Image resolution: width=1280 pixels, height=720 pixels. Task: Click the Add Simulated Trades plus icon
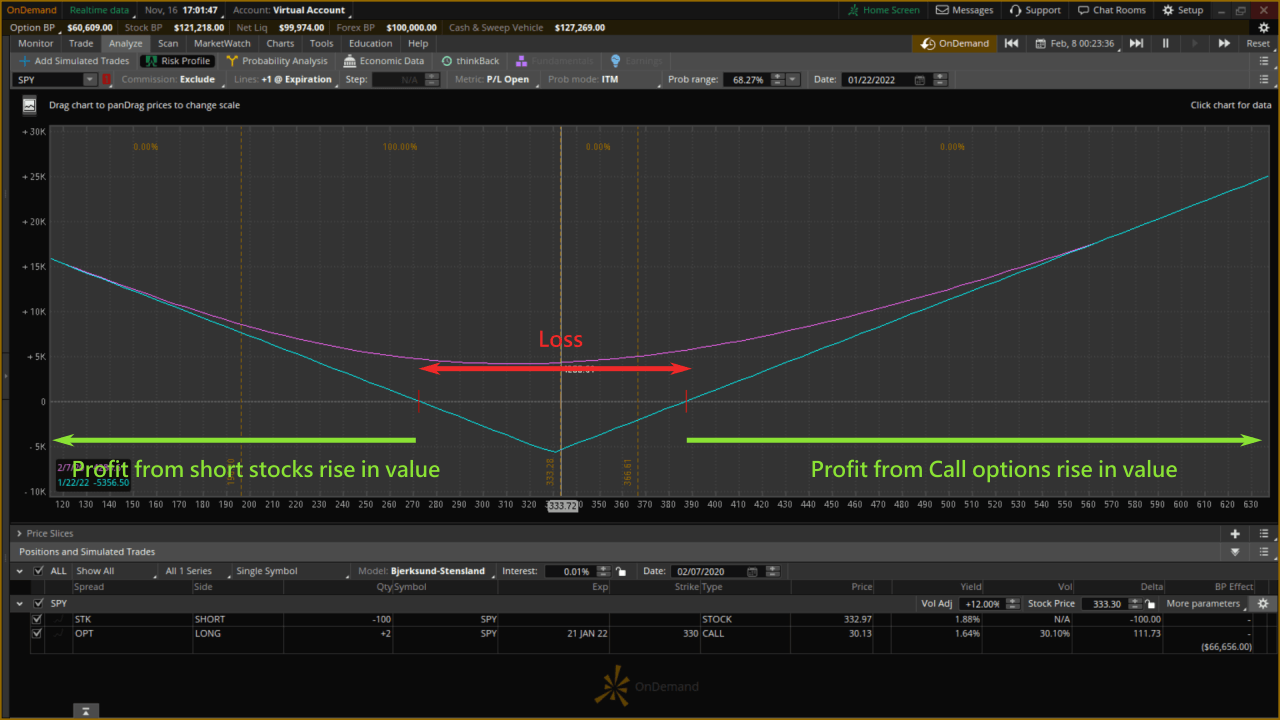coord(22,60)
